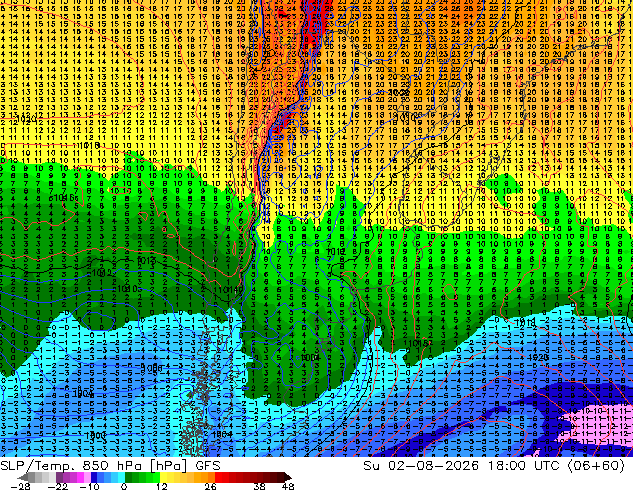Click the 12 label on the color legend

pyautogui.click(x=161, y=486)
